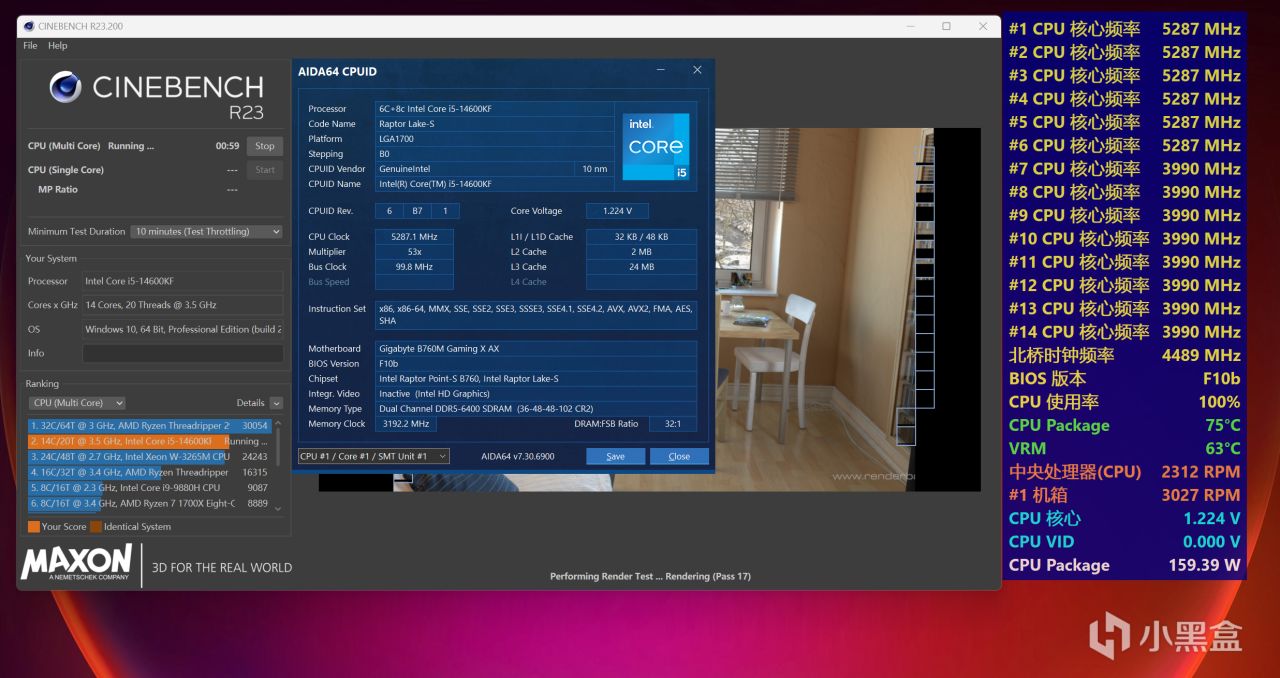The height and width of the screenshot is (678, 1280).
Task: Open the File menu in Cinebench
Action: [30, 45]
